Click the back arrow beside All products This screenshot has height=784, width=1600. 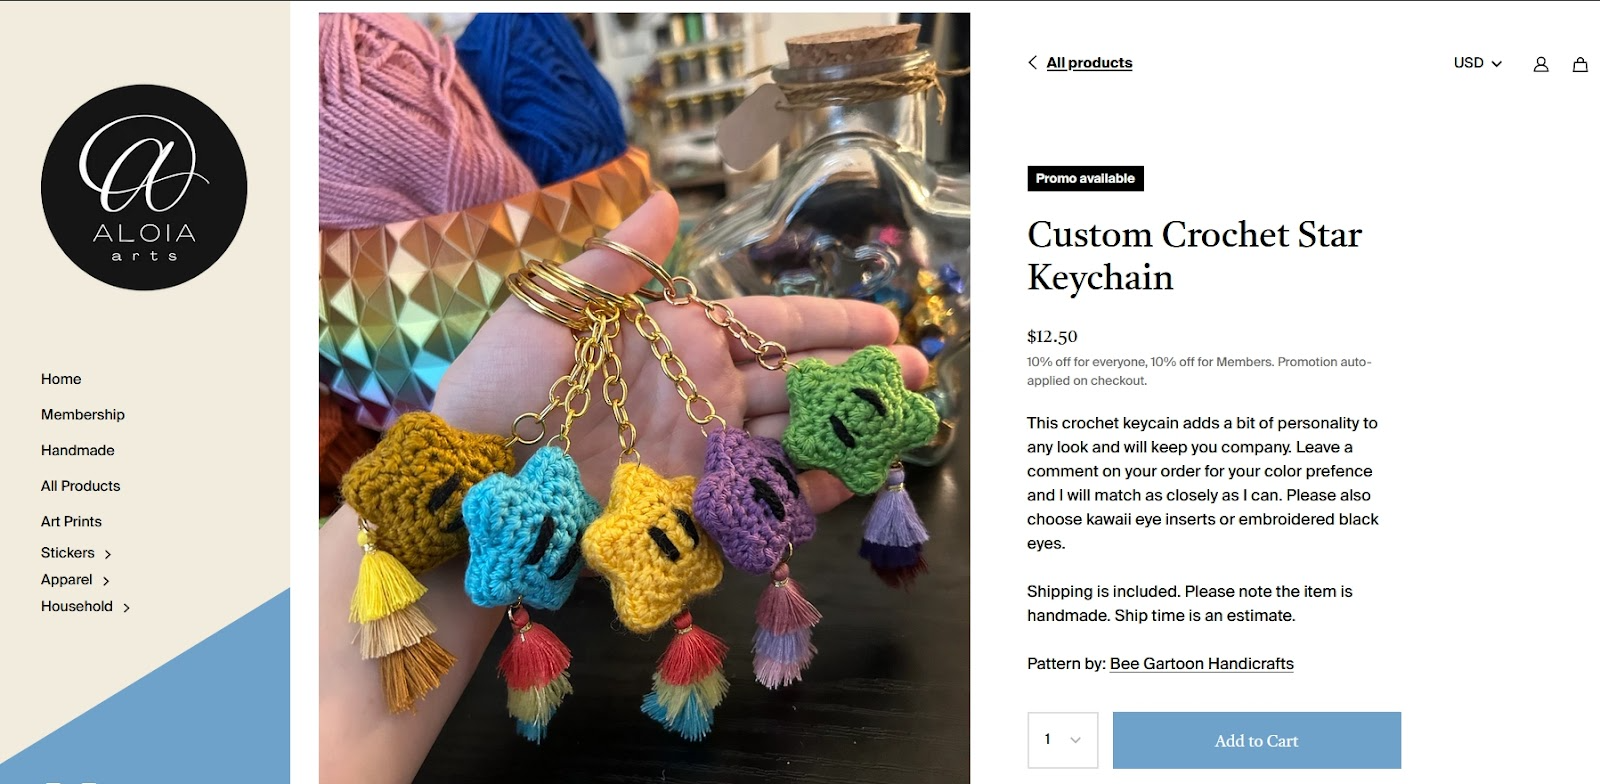tap(1033, 62)
